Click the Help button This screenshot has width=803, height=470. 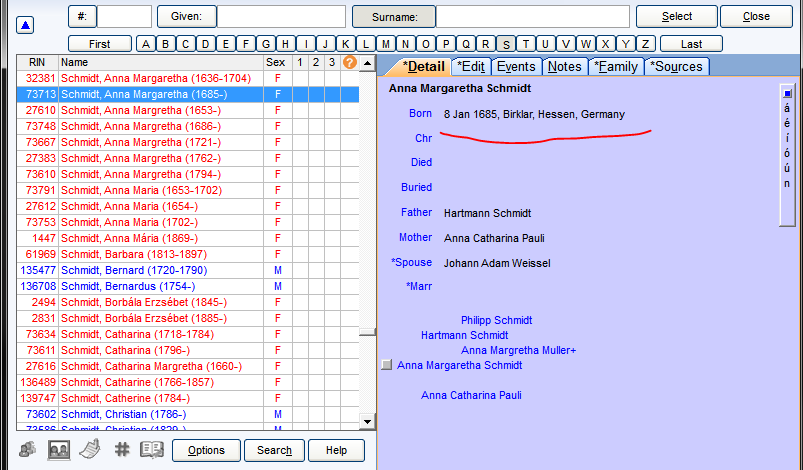tap(336, 450)
